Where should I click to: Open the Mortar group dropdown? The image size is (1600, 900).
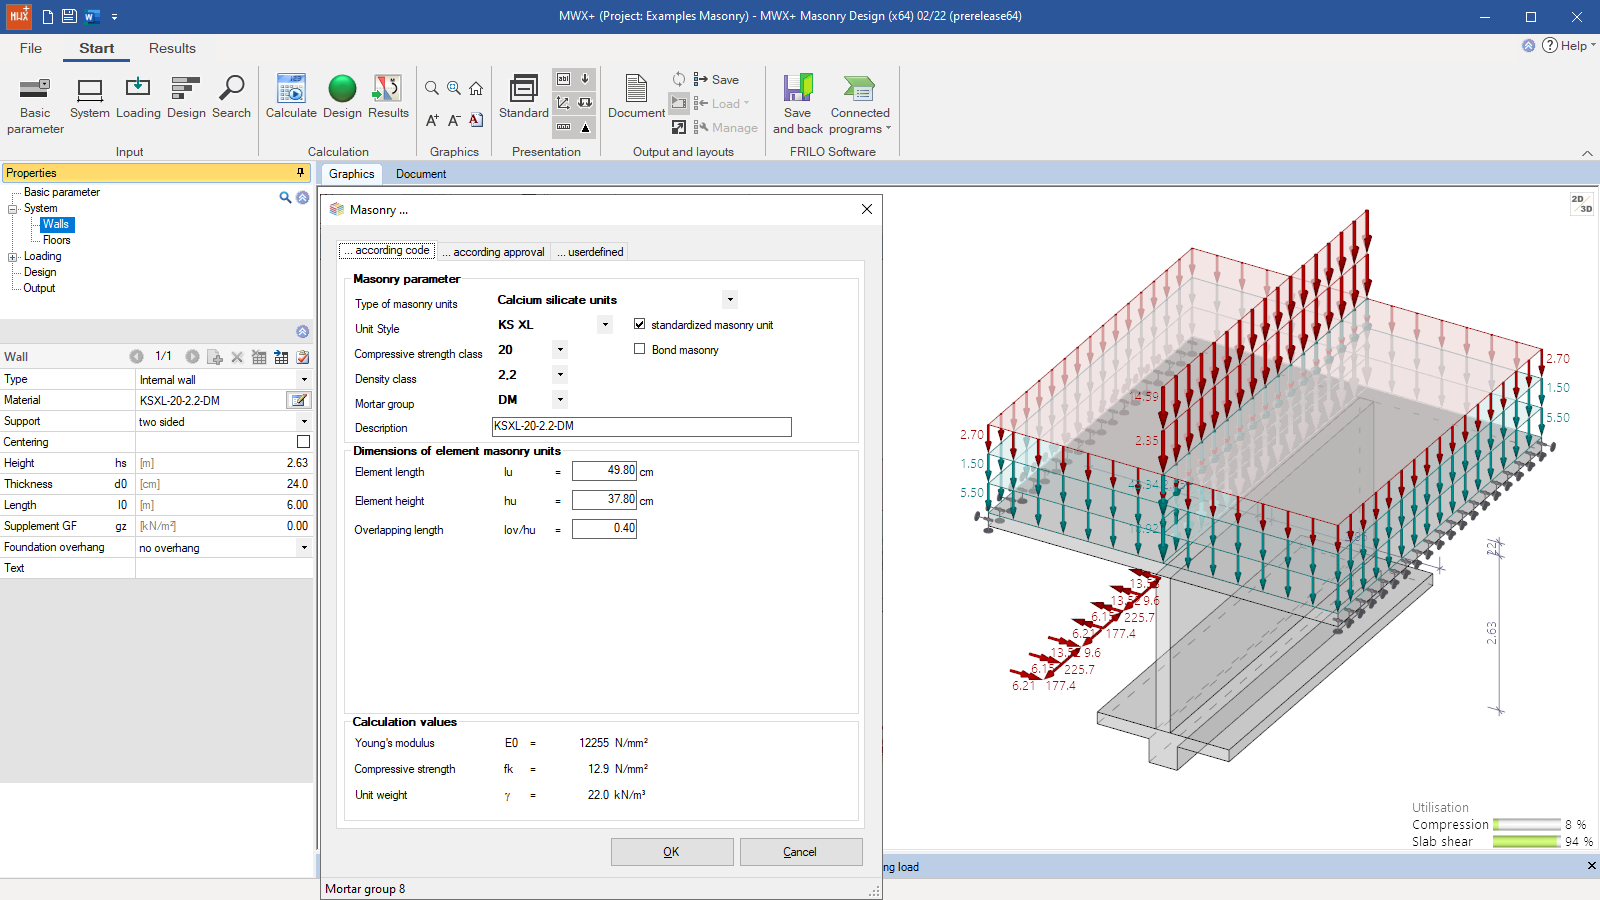[x=560, y=400]
